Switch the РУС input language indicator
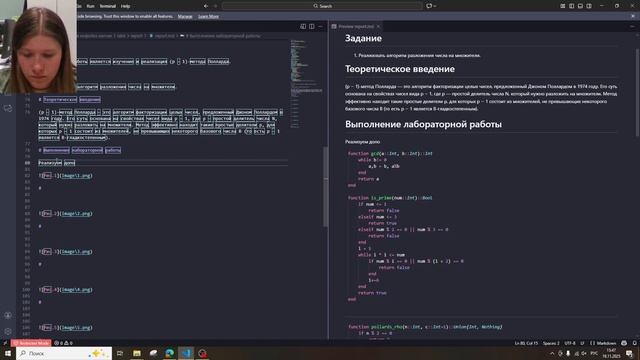640x360 pixels. pyautogui.click(x=594, y=353)
